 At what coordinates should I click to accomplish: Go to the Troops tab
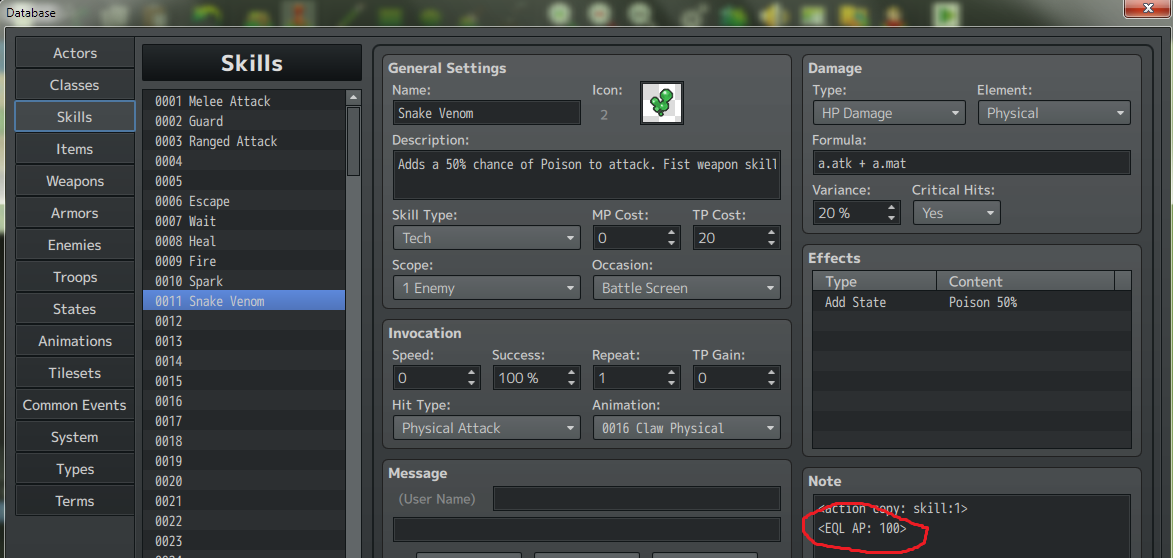[75, 278]
